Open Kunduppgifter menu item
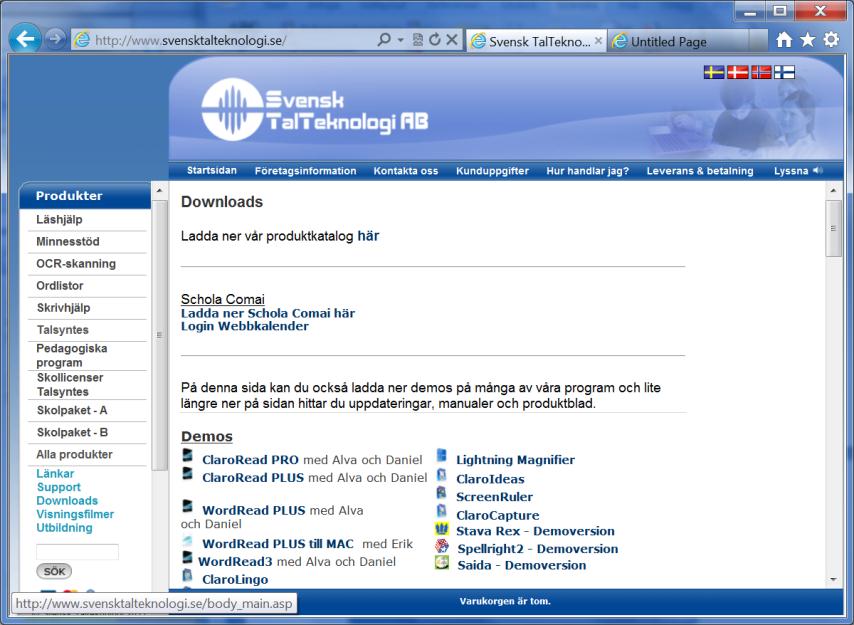Viewport: 854px width, 625px height. 492,171
